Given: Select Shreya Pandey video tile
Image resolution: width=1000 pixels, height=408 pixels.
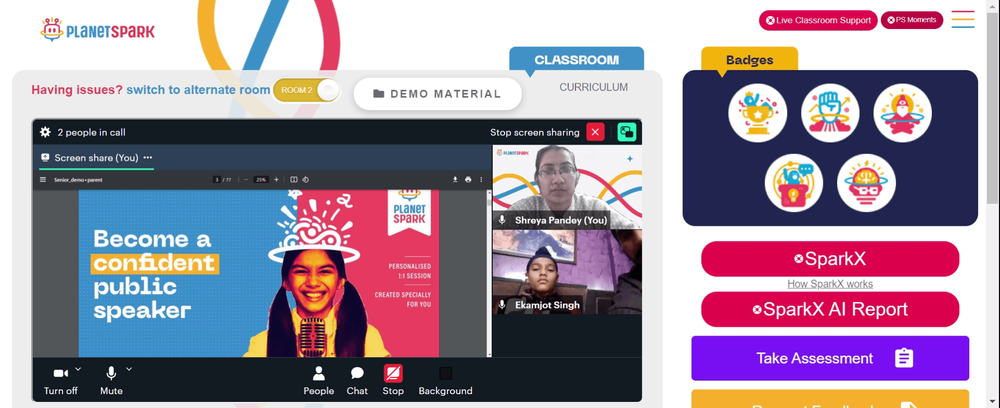Looking at the screenshot, I should (567, 187).
